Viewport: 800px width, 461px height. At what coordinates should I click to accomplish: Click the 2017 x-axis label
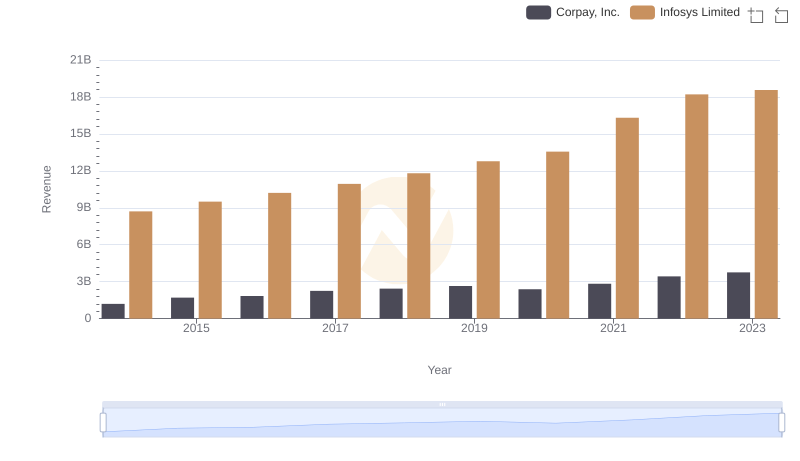[x=335, y=328]
